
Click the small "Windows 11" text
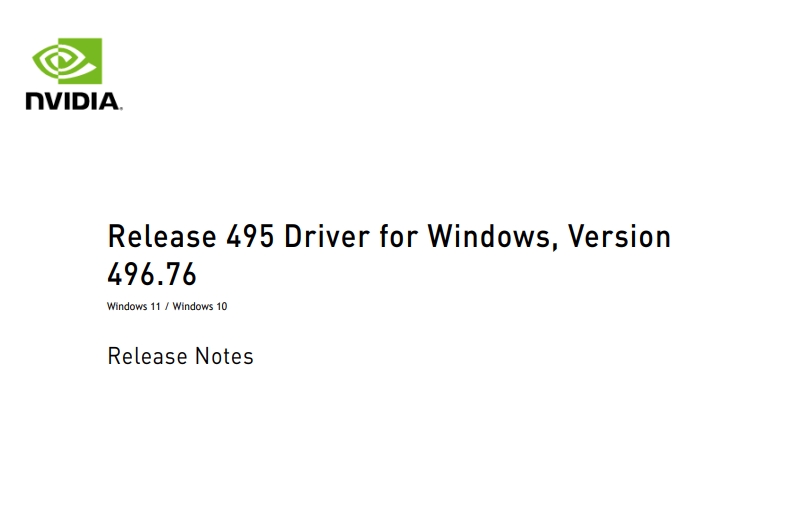click(134, 306)
